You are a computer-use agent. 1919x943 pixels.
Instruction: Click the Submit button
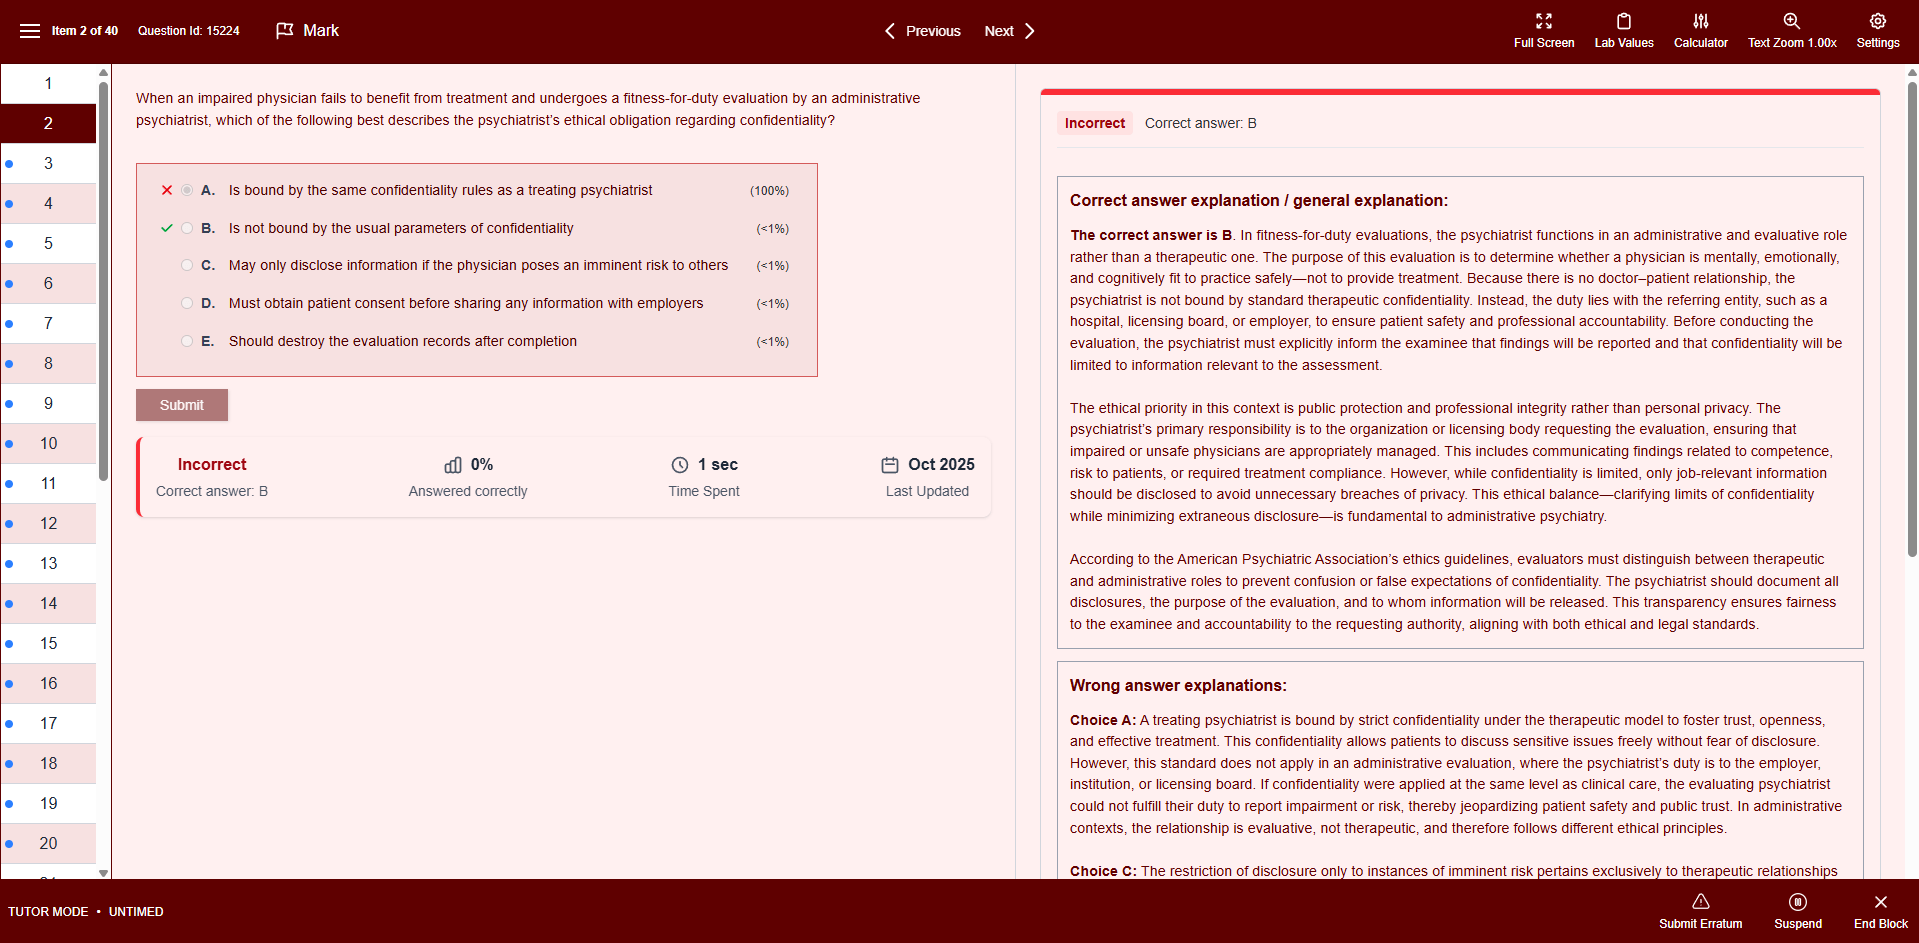tap(182, 405)
